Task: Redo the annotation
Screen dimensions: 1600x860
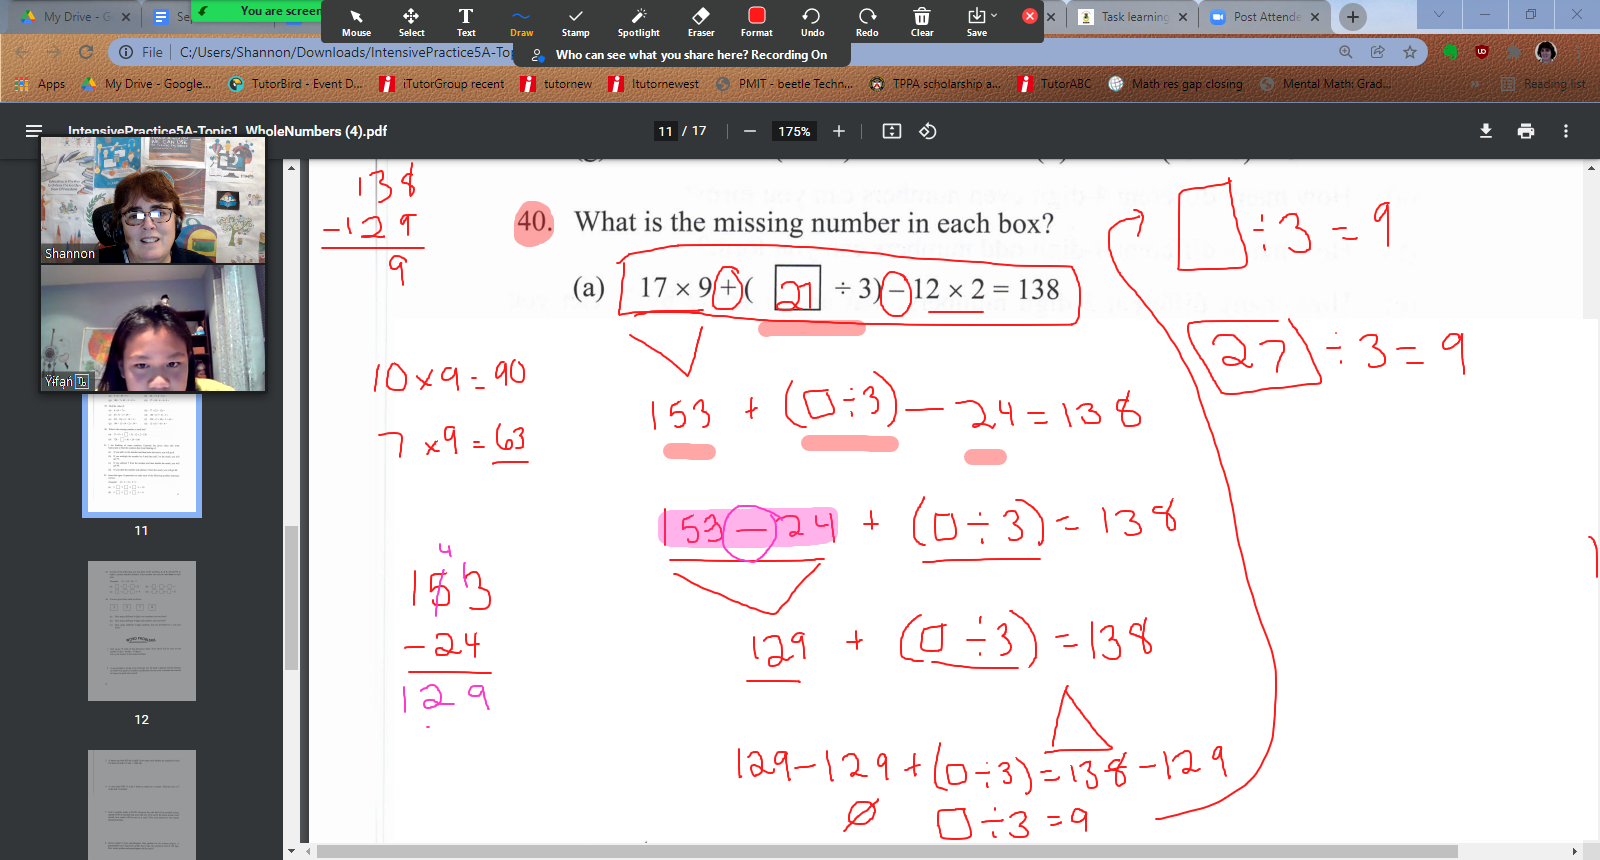Action: pos(867,22)
